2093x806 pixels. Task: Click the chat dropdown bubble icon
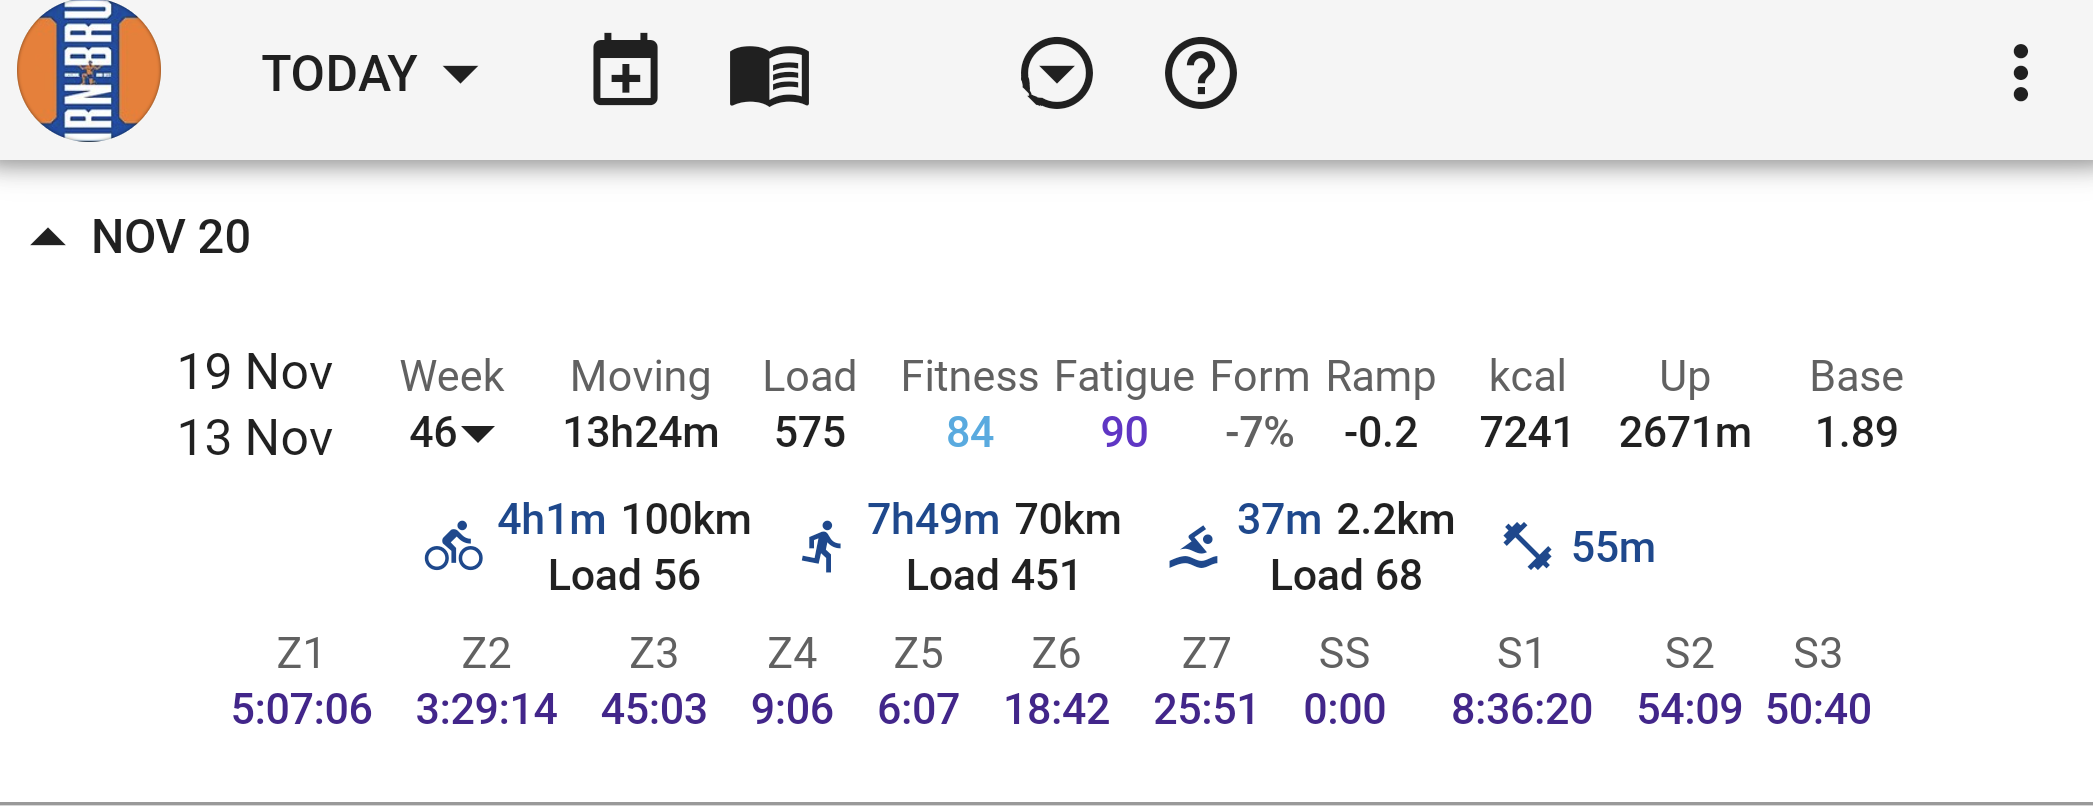(x=1056, y=73)
